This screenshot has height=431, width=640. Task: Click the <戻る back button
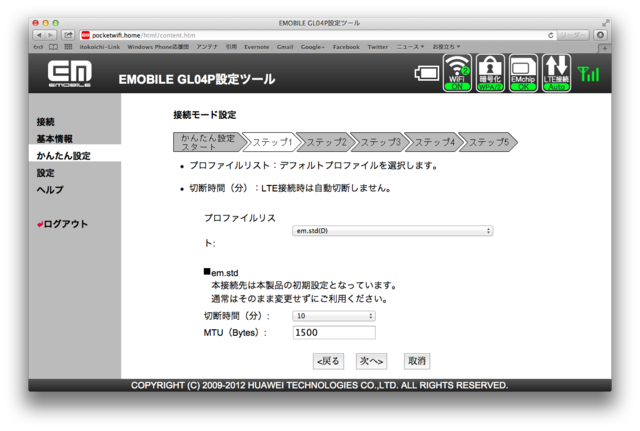pyautogui.click(x=328, y=361)
